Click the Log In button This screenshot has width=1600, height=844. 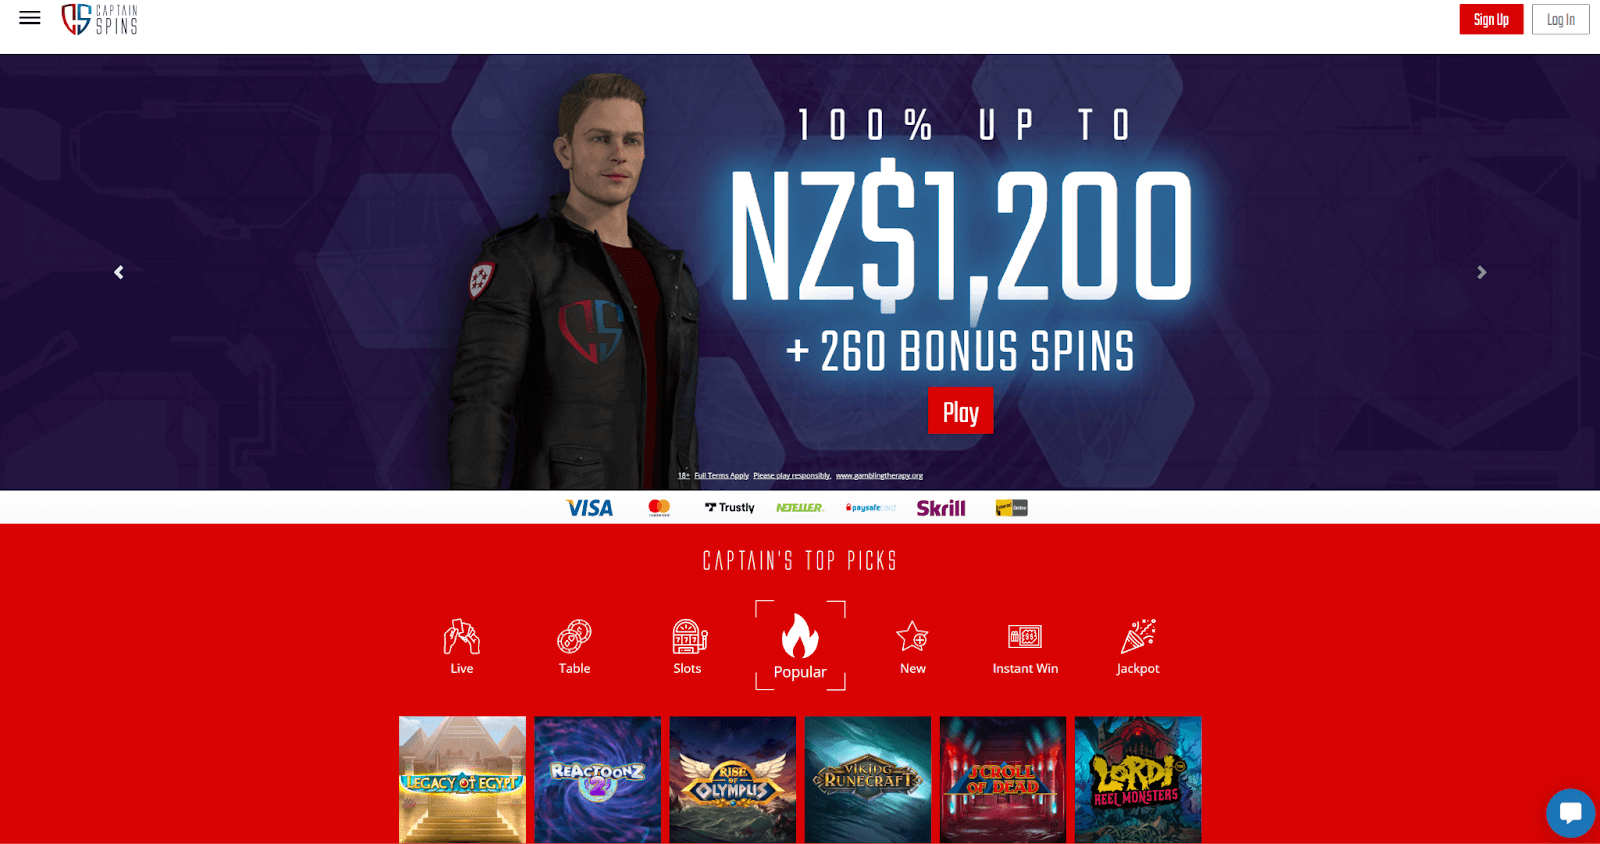1560,19
